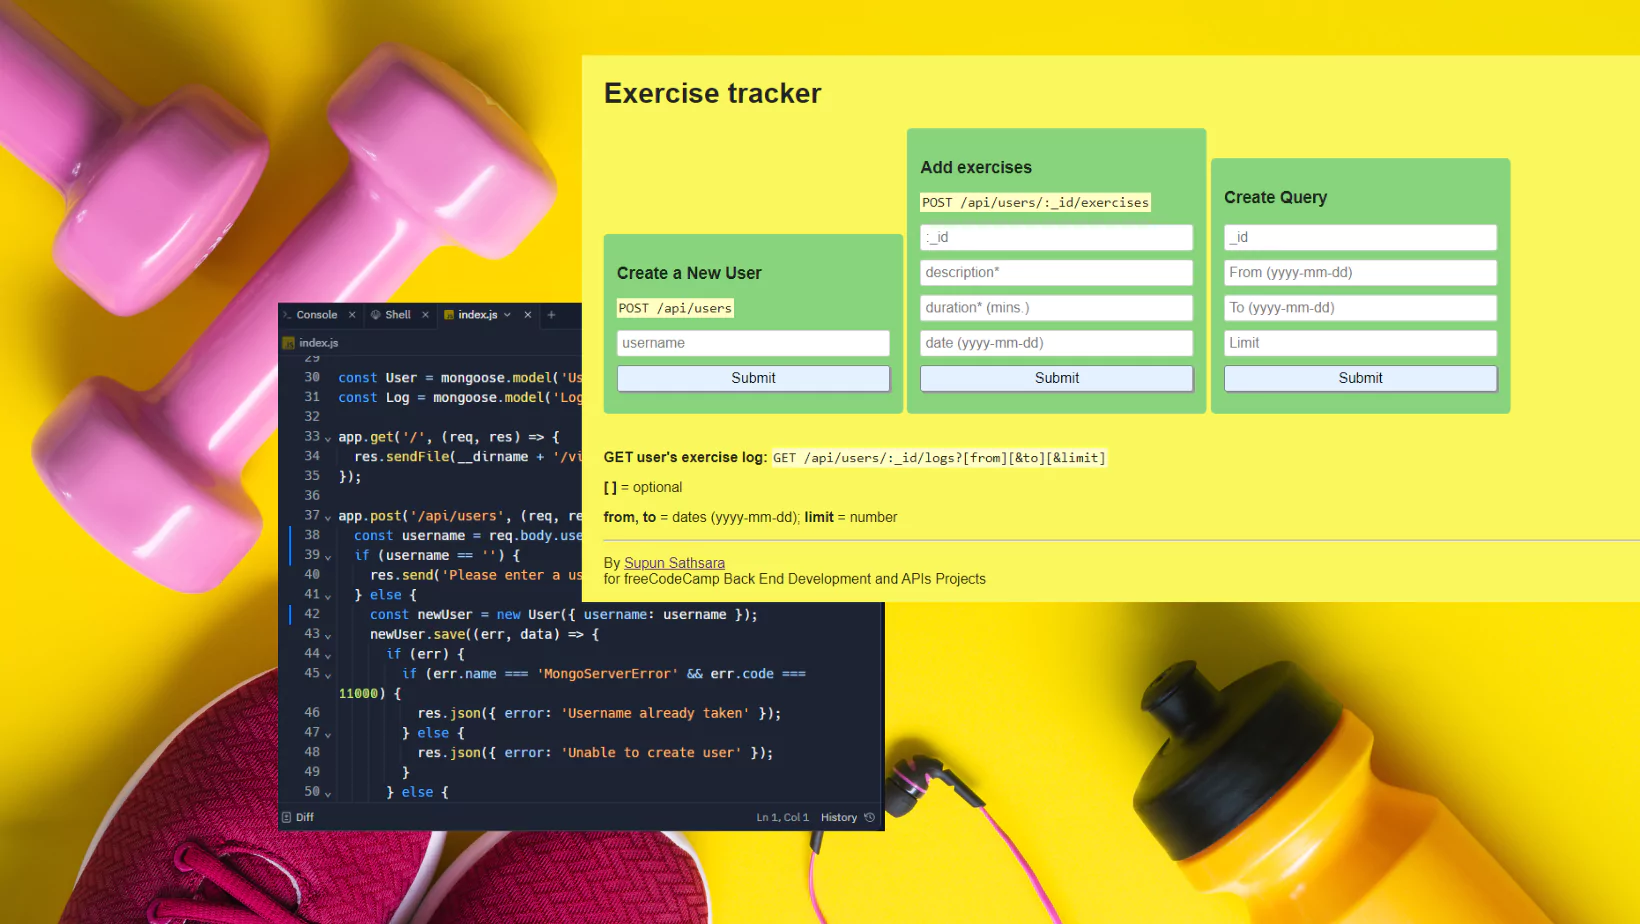Submit the Add exercises form

[1056, 378]
